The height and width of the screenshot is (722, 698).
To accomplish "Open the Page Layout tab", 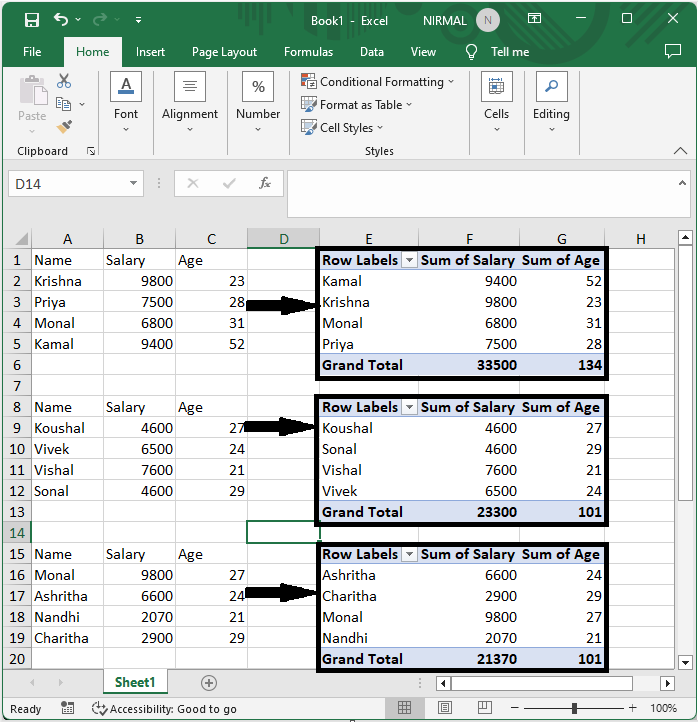I will coord(224,52).
